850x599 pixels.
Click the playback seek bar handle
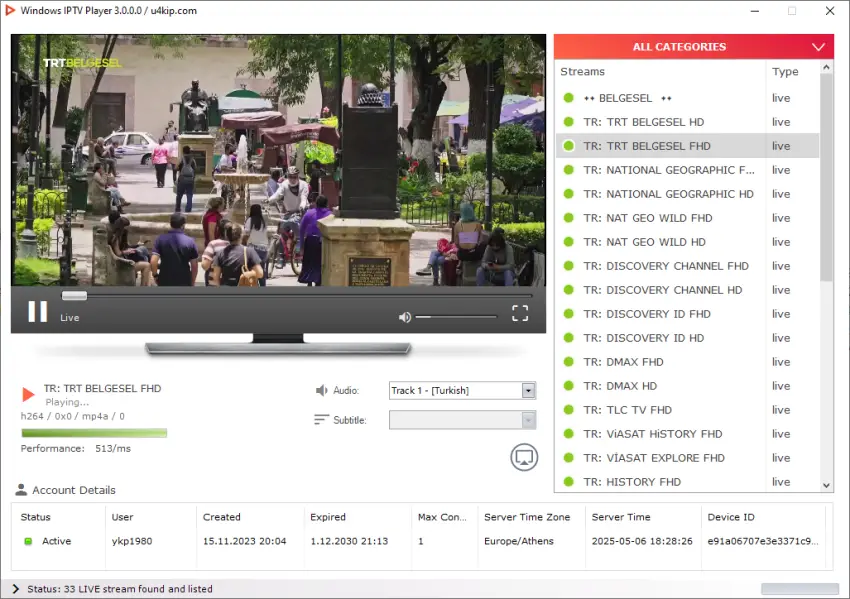[x=74, y=296]
